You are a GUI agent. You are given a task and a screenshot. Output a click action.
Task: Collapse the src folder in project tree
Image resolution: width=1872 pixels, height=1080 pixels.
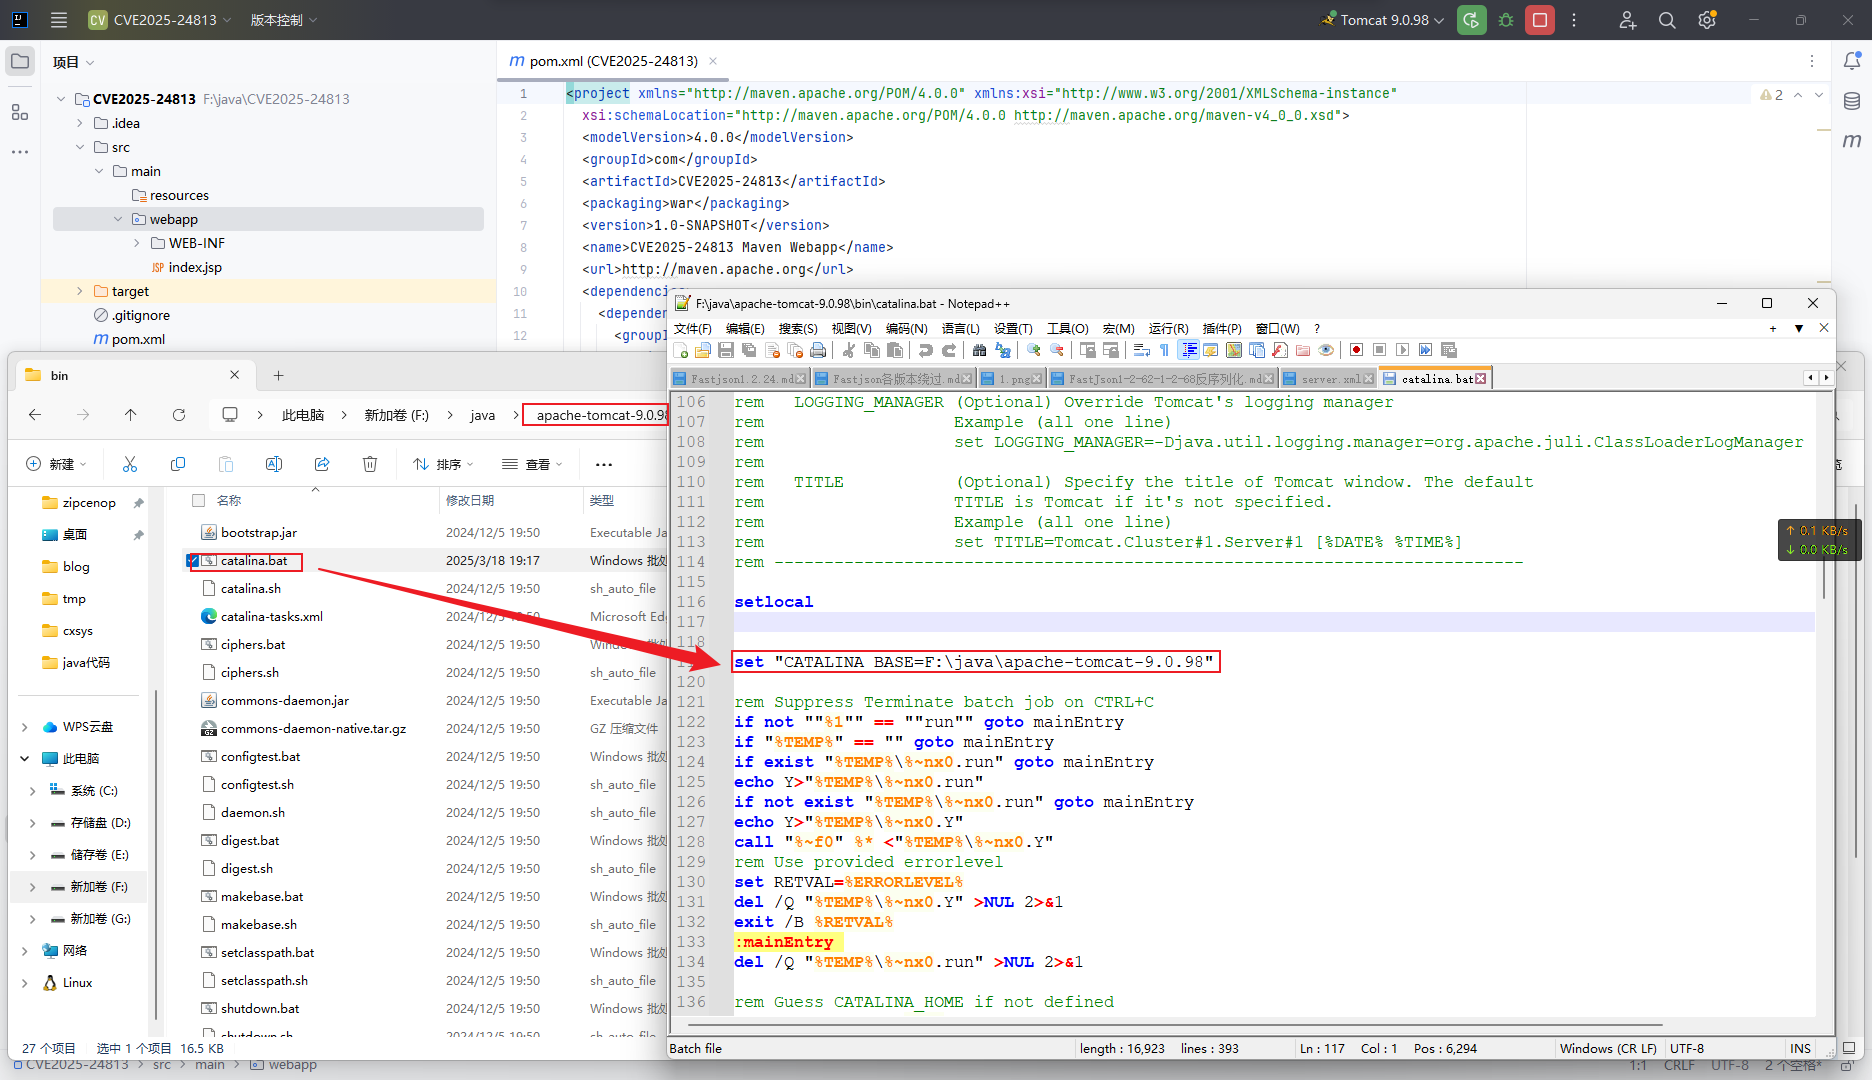80,147
